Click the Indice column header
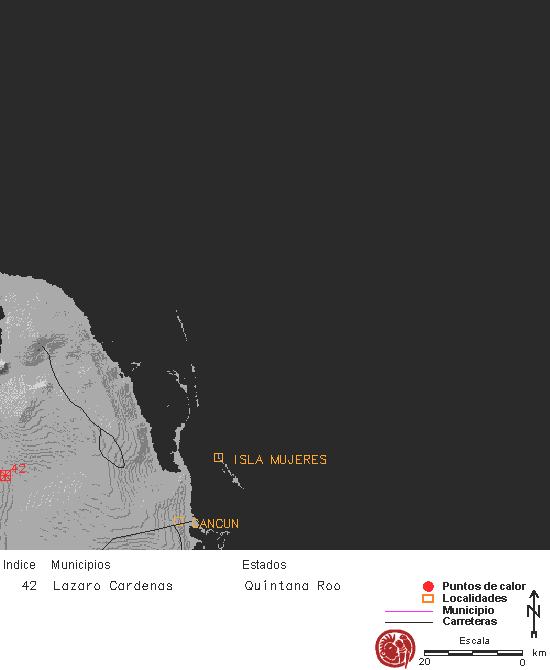This screenshot has height=670, width=550. tap(19, 564)
